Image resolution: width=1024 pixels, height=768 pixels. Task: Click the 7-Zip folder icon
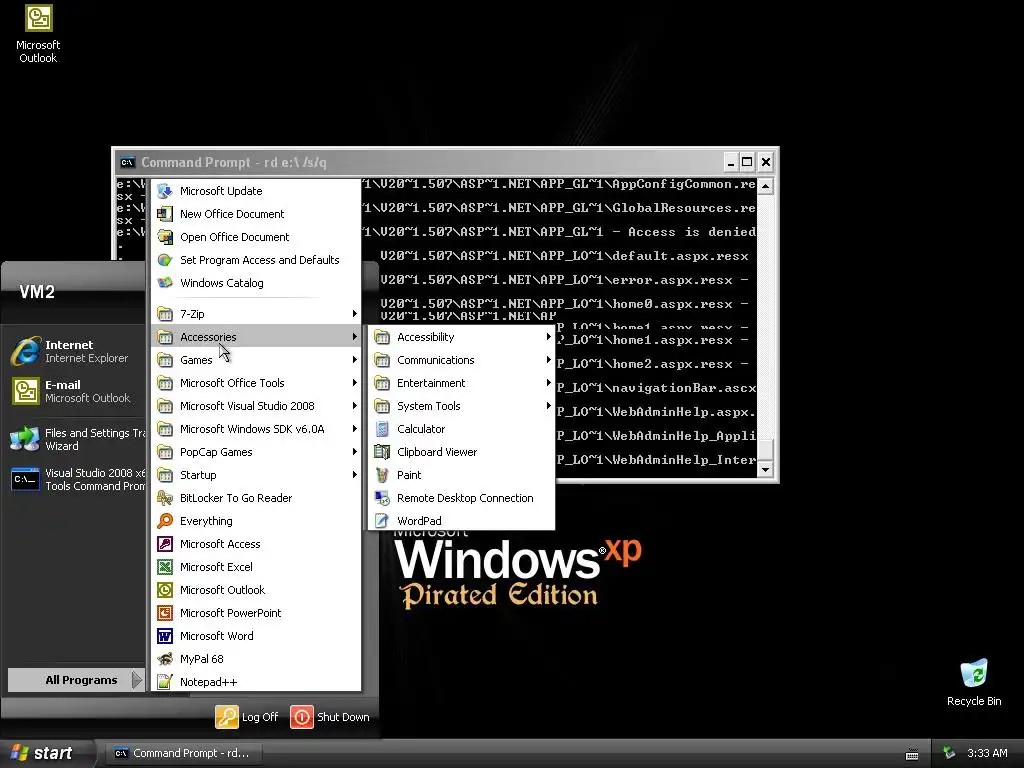[165, 314]
